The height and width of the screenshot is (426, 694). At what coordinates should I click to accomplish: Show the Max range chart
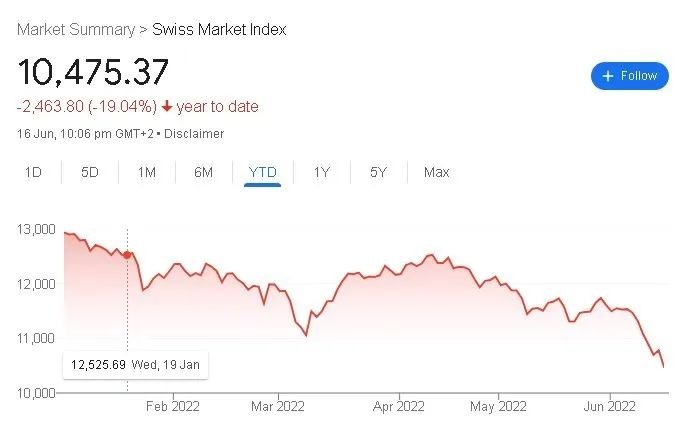click(436, 172)
